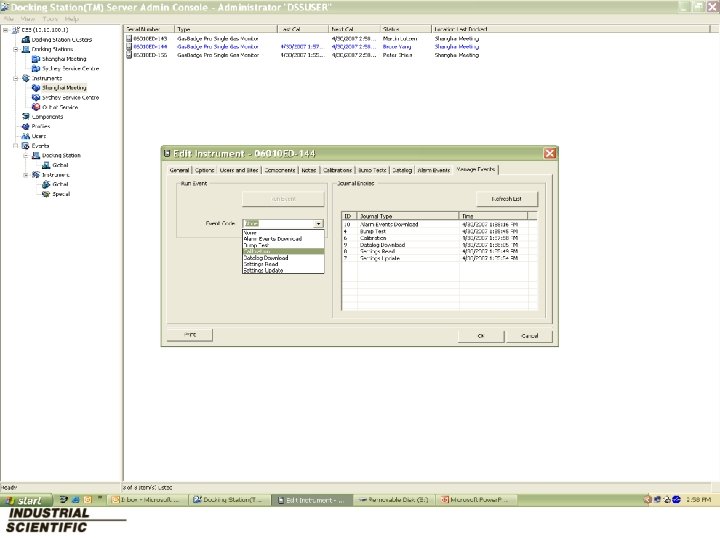The image size is (720, 540).
Task: Switch to the Calibrations tab
Action: point(338,170)
